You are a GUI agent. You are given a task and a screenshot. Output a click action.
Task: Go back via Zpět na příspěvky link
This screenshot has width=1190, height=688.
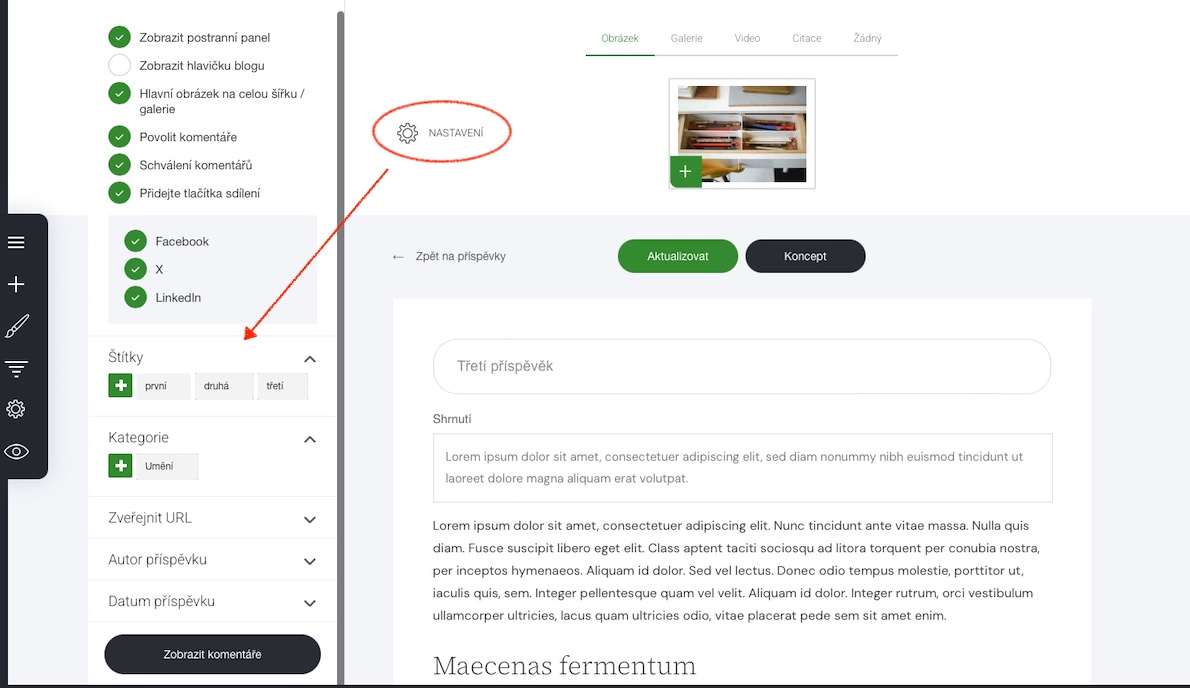449,256
